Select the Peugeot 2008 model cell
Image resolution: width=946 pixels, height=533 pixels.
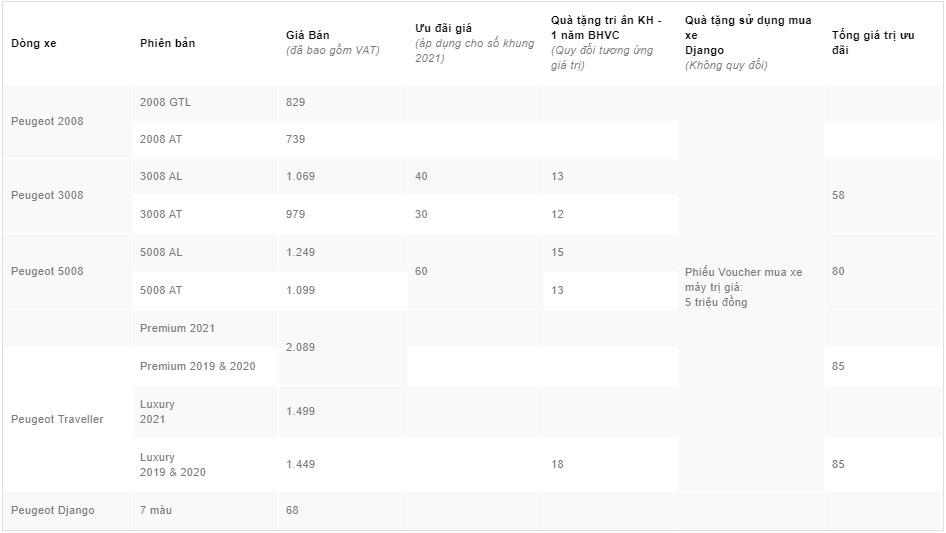pos(47,121)
